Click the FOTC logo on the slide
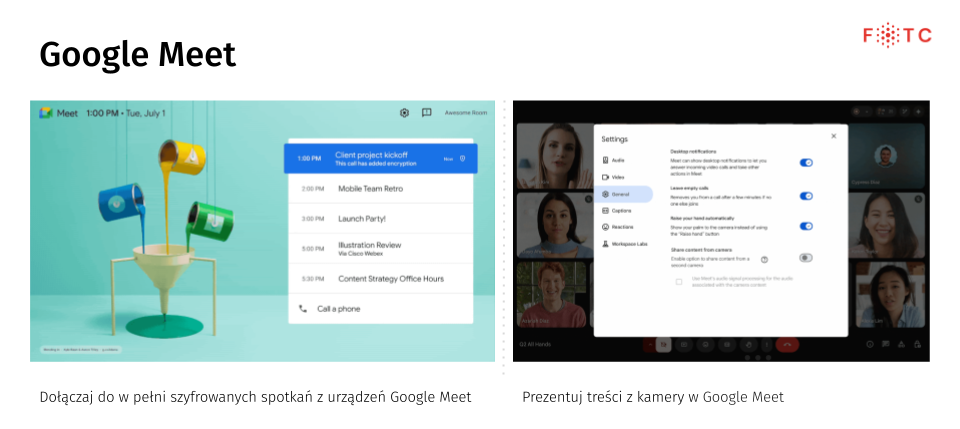 coord(897,35)
